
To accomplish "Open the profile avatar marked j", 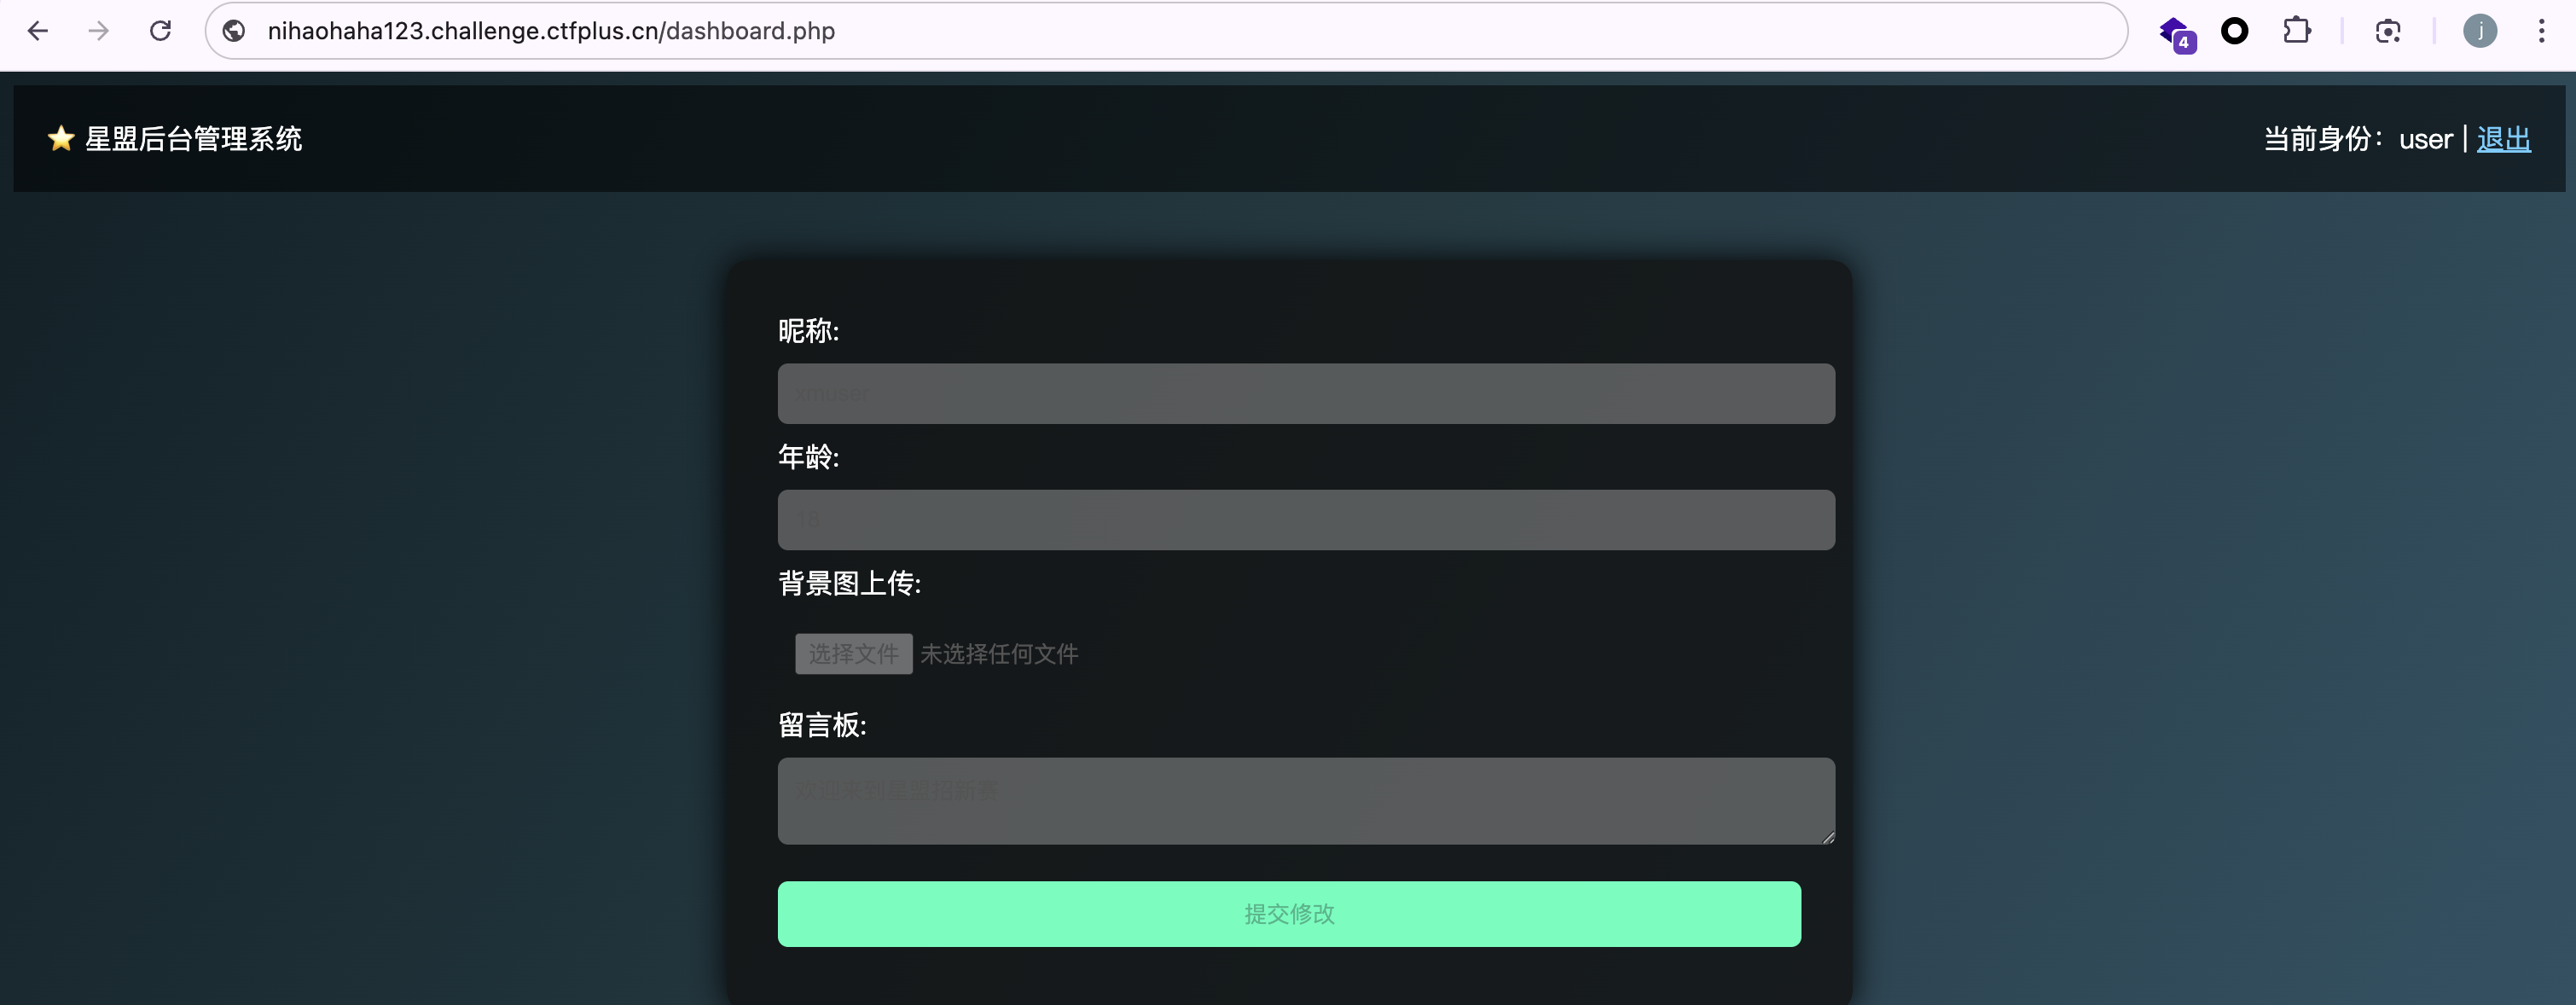I will click(2480, 31).
